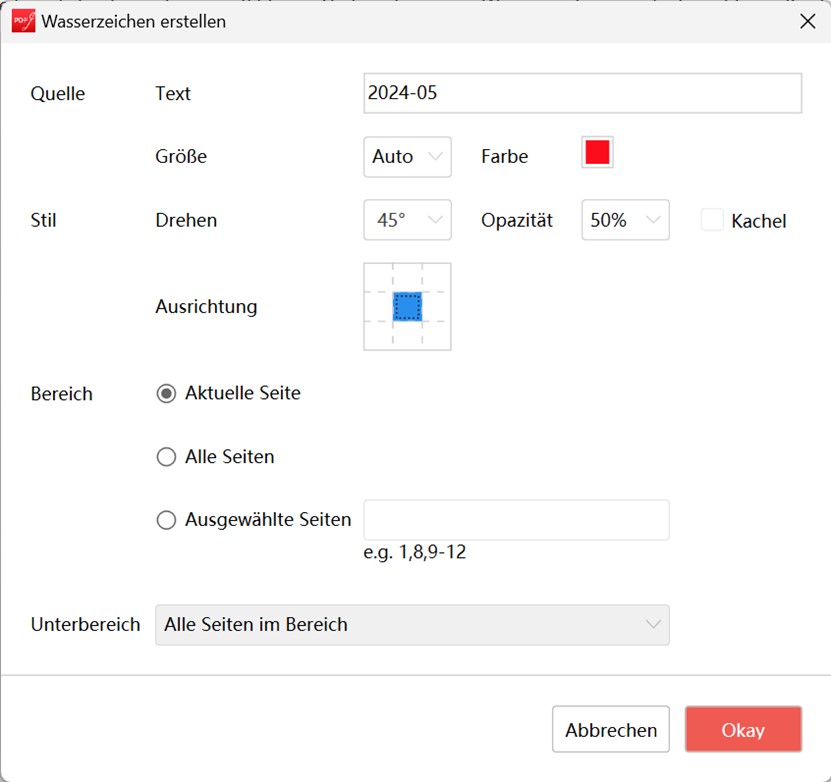Close the Wasserzeichen erstellen dialog

point(807,21)
